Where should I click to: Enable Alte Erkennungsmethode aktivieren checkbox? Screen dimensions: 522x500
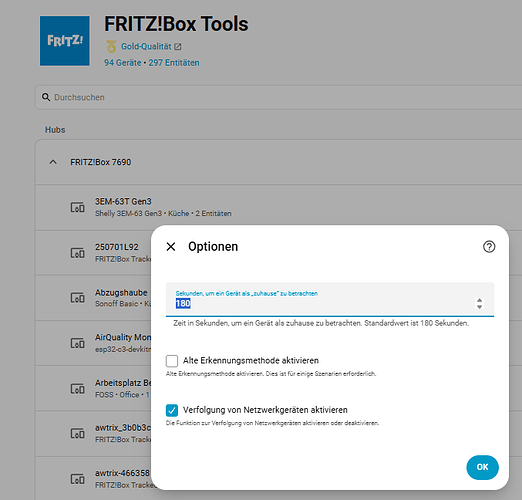pyautogui.click(x=172, y=361)
